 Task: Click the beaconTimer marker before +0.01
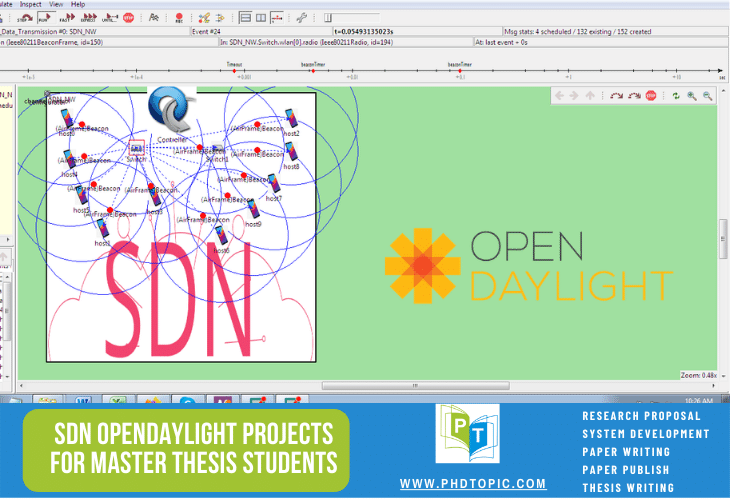313,70
